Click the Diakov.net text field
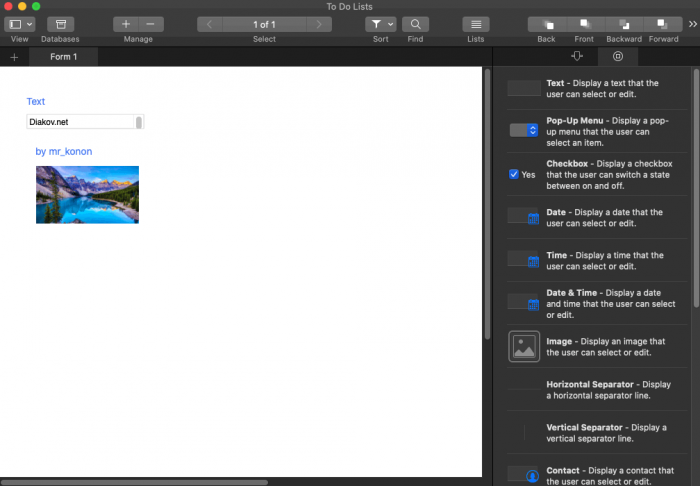700x486 pixels. (80, 122)
